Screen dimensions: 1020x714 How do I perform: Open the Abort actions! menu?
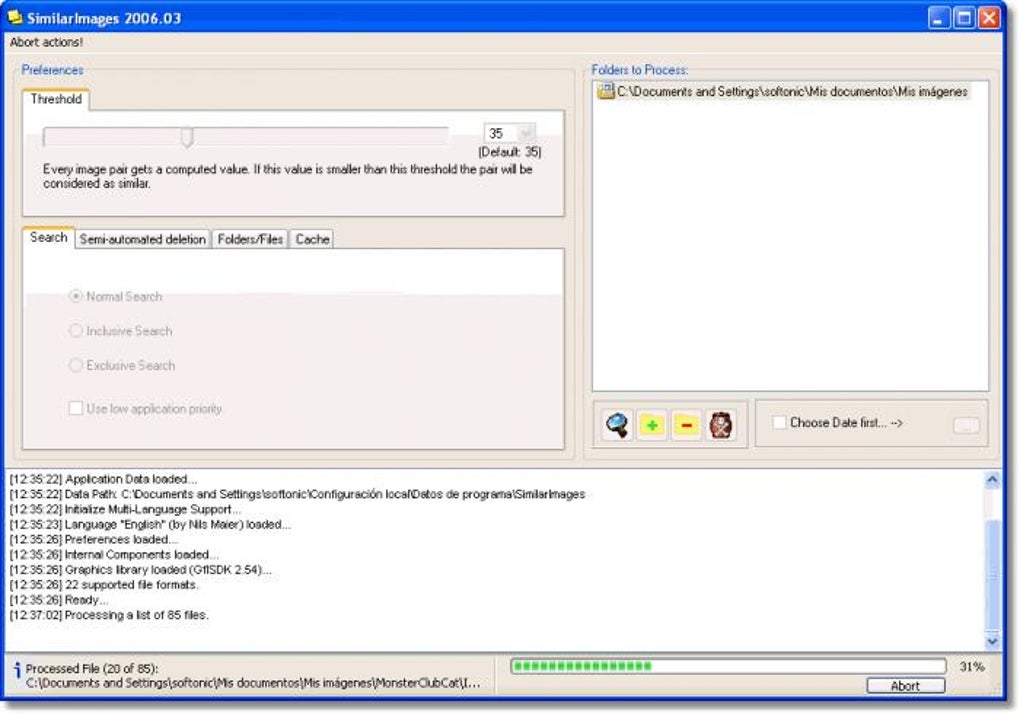click(46, 42)
